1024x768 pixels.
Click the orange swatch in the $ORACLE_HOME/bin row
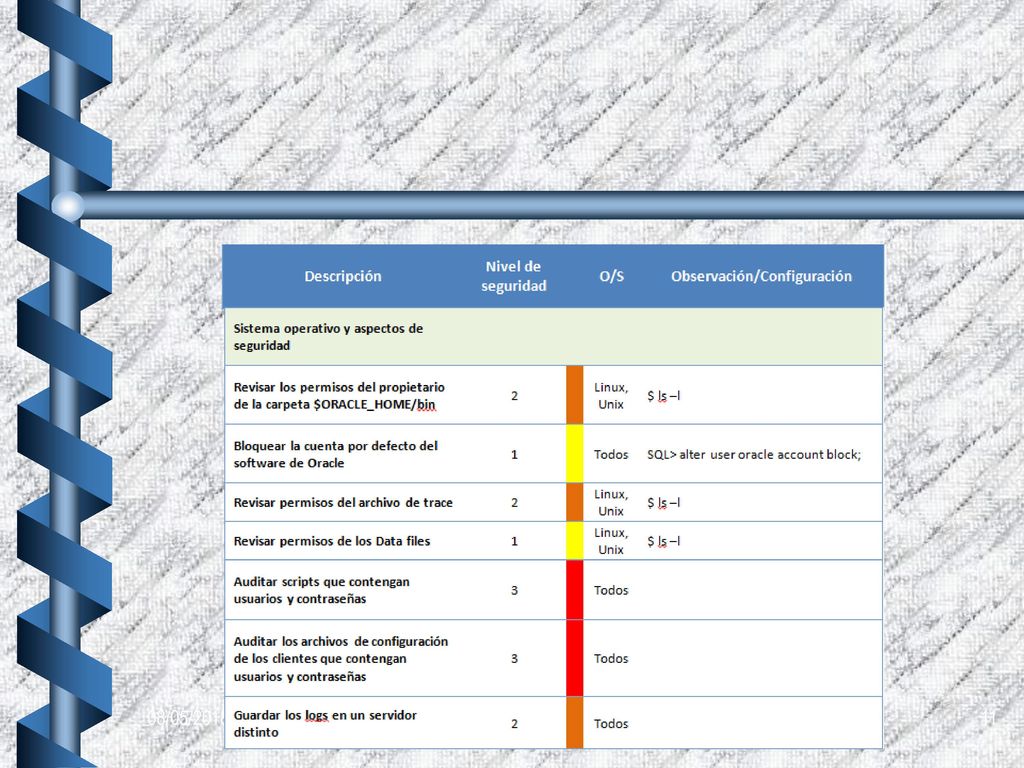point(575,395)
